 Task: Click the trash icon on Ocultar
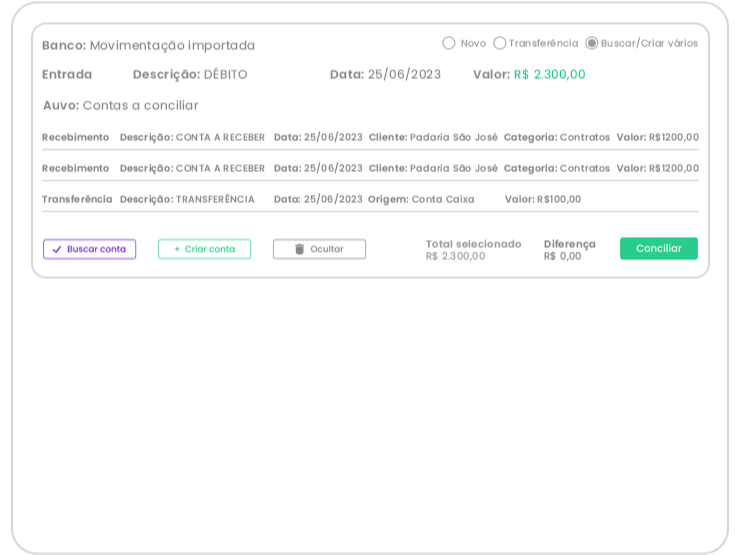tap(299, 249)
